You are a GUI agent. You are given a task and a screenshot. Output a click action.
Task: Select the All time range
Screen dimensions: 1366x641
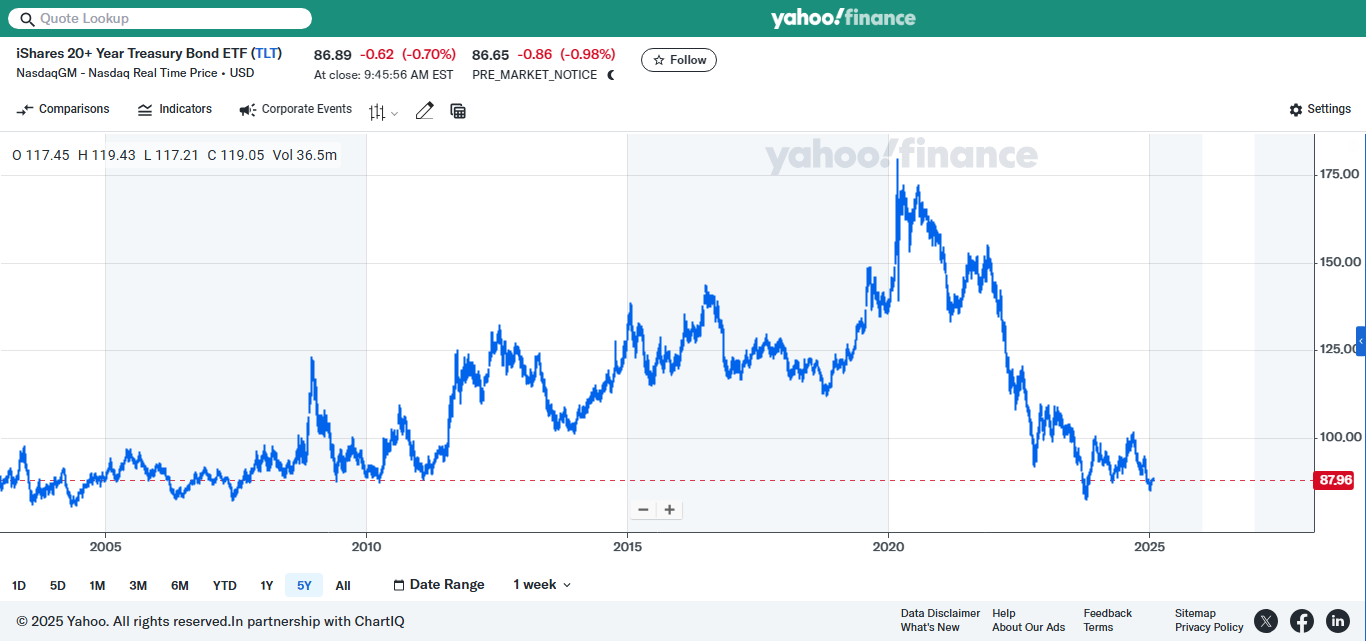click(343, 586)
